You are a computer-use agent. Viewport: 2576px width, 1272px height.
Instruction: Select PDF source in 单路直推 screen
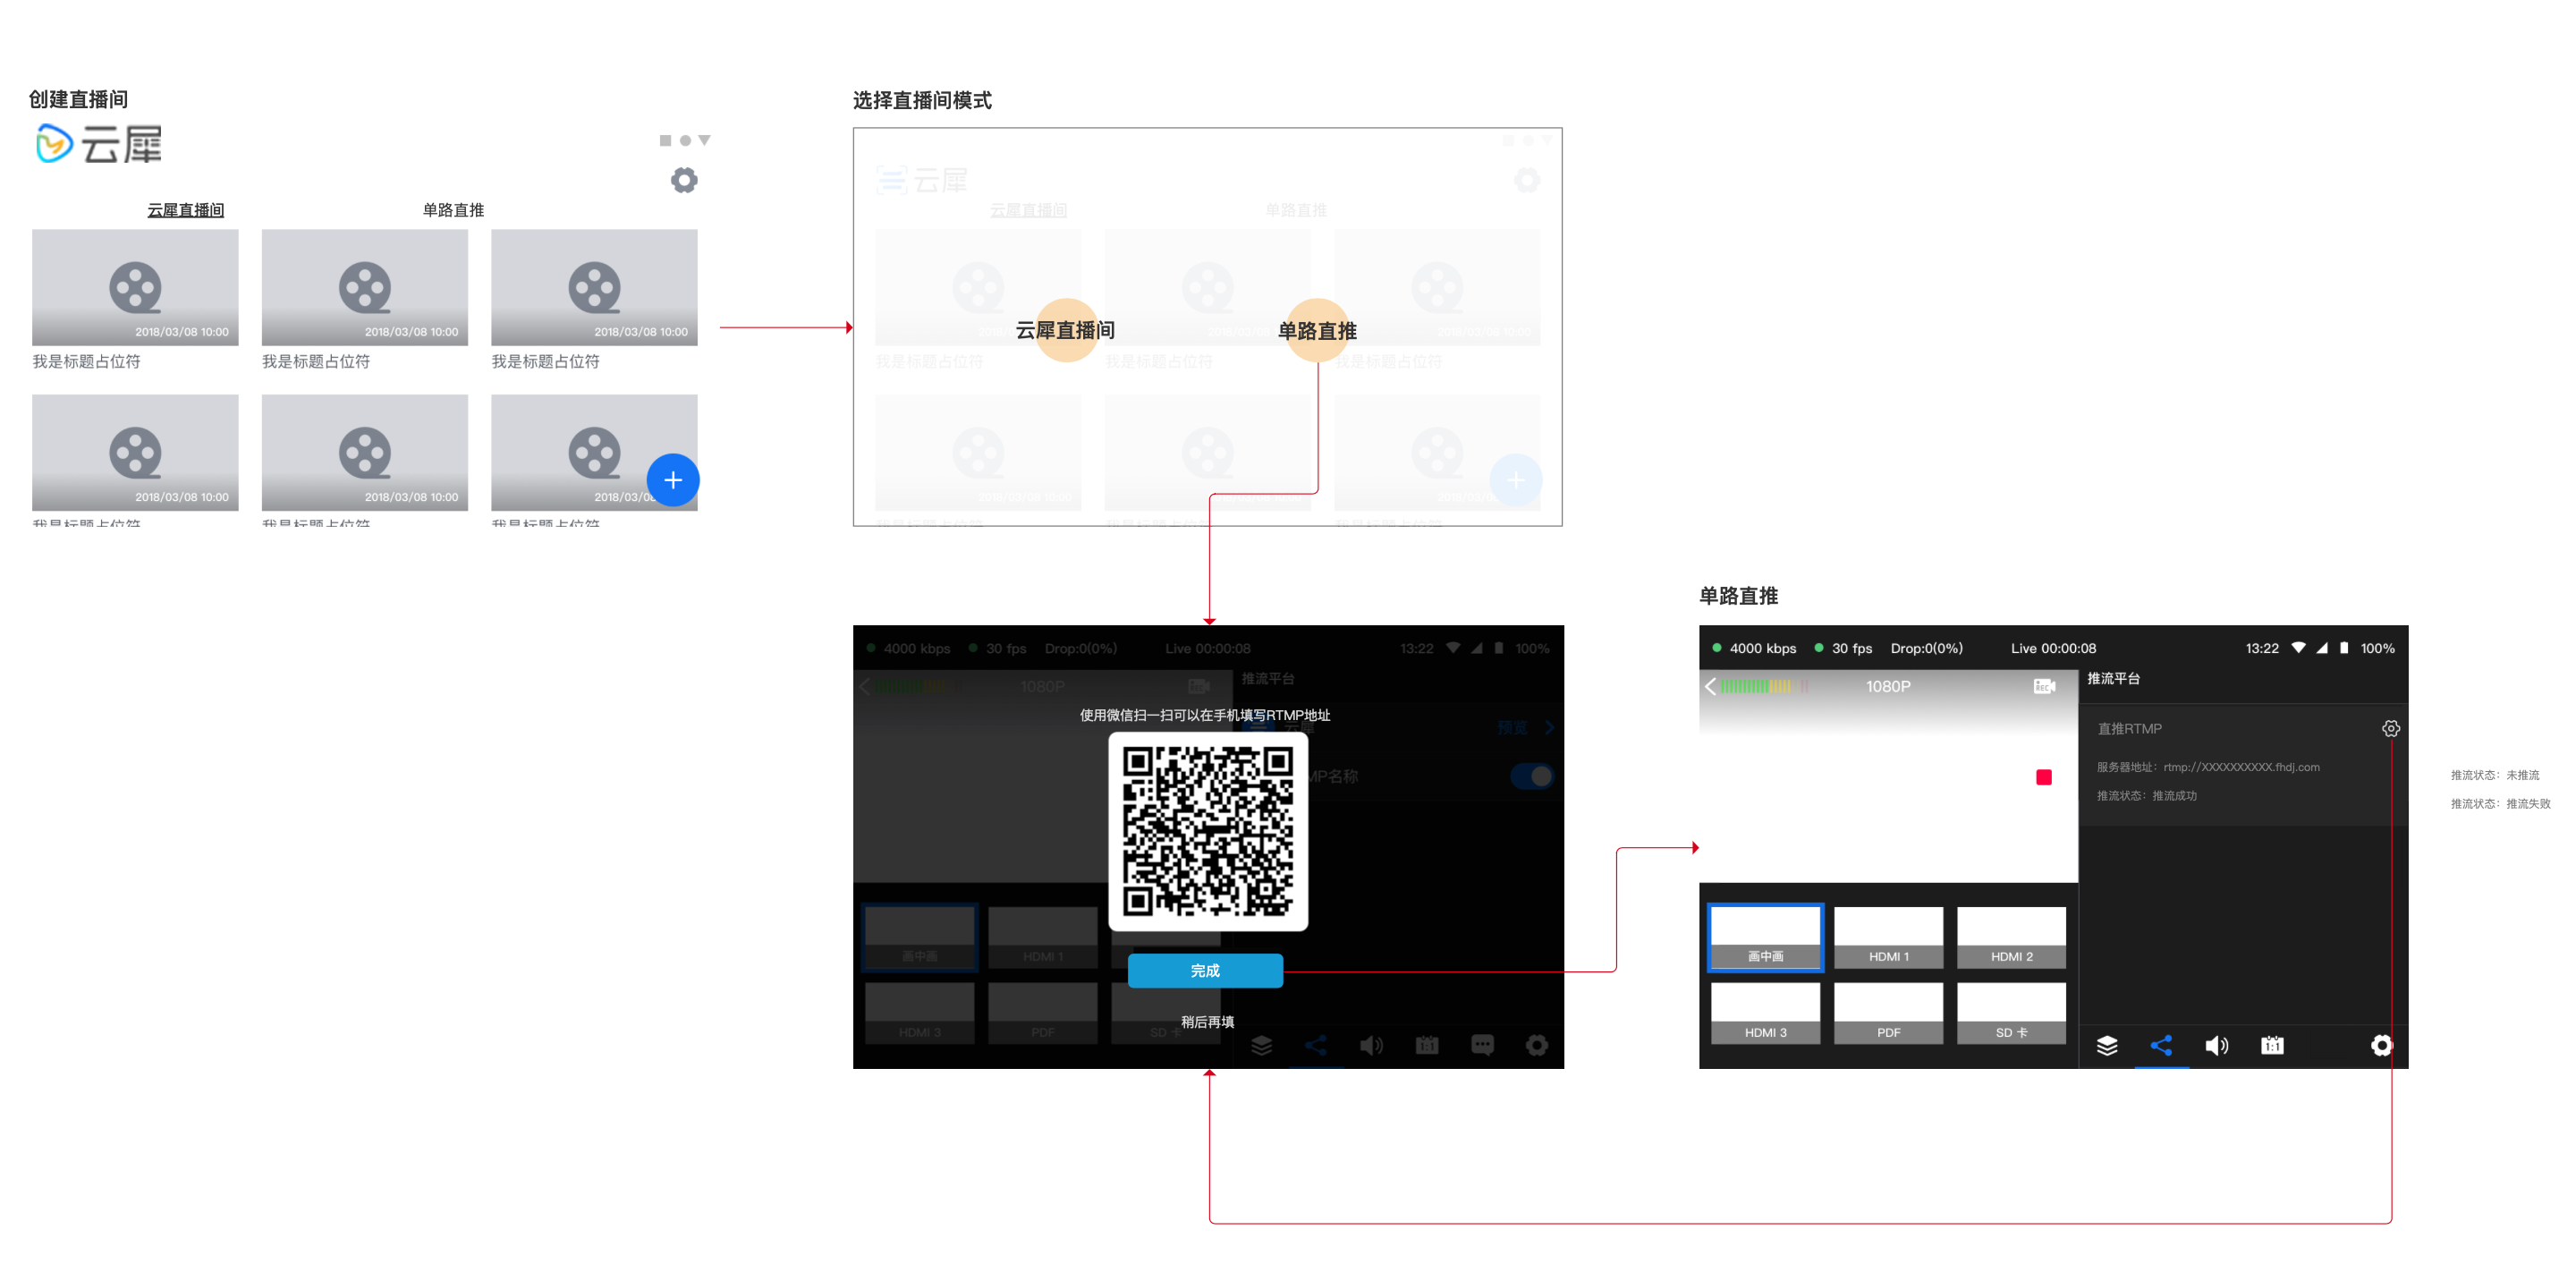tap(1888, 1013)
